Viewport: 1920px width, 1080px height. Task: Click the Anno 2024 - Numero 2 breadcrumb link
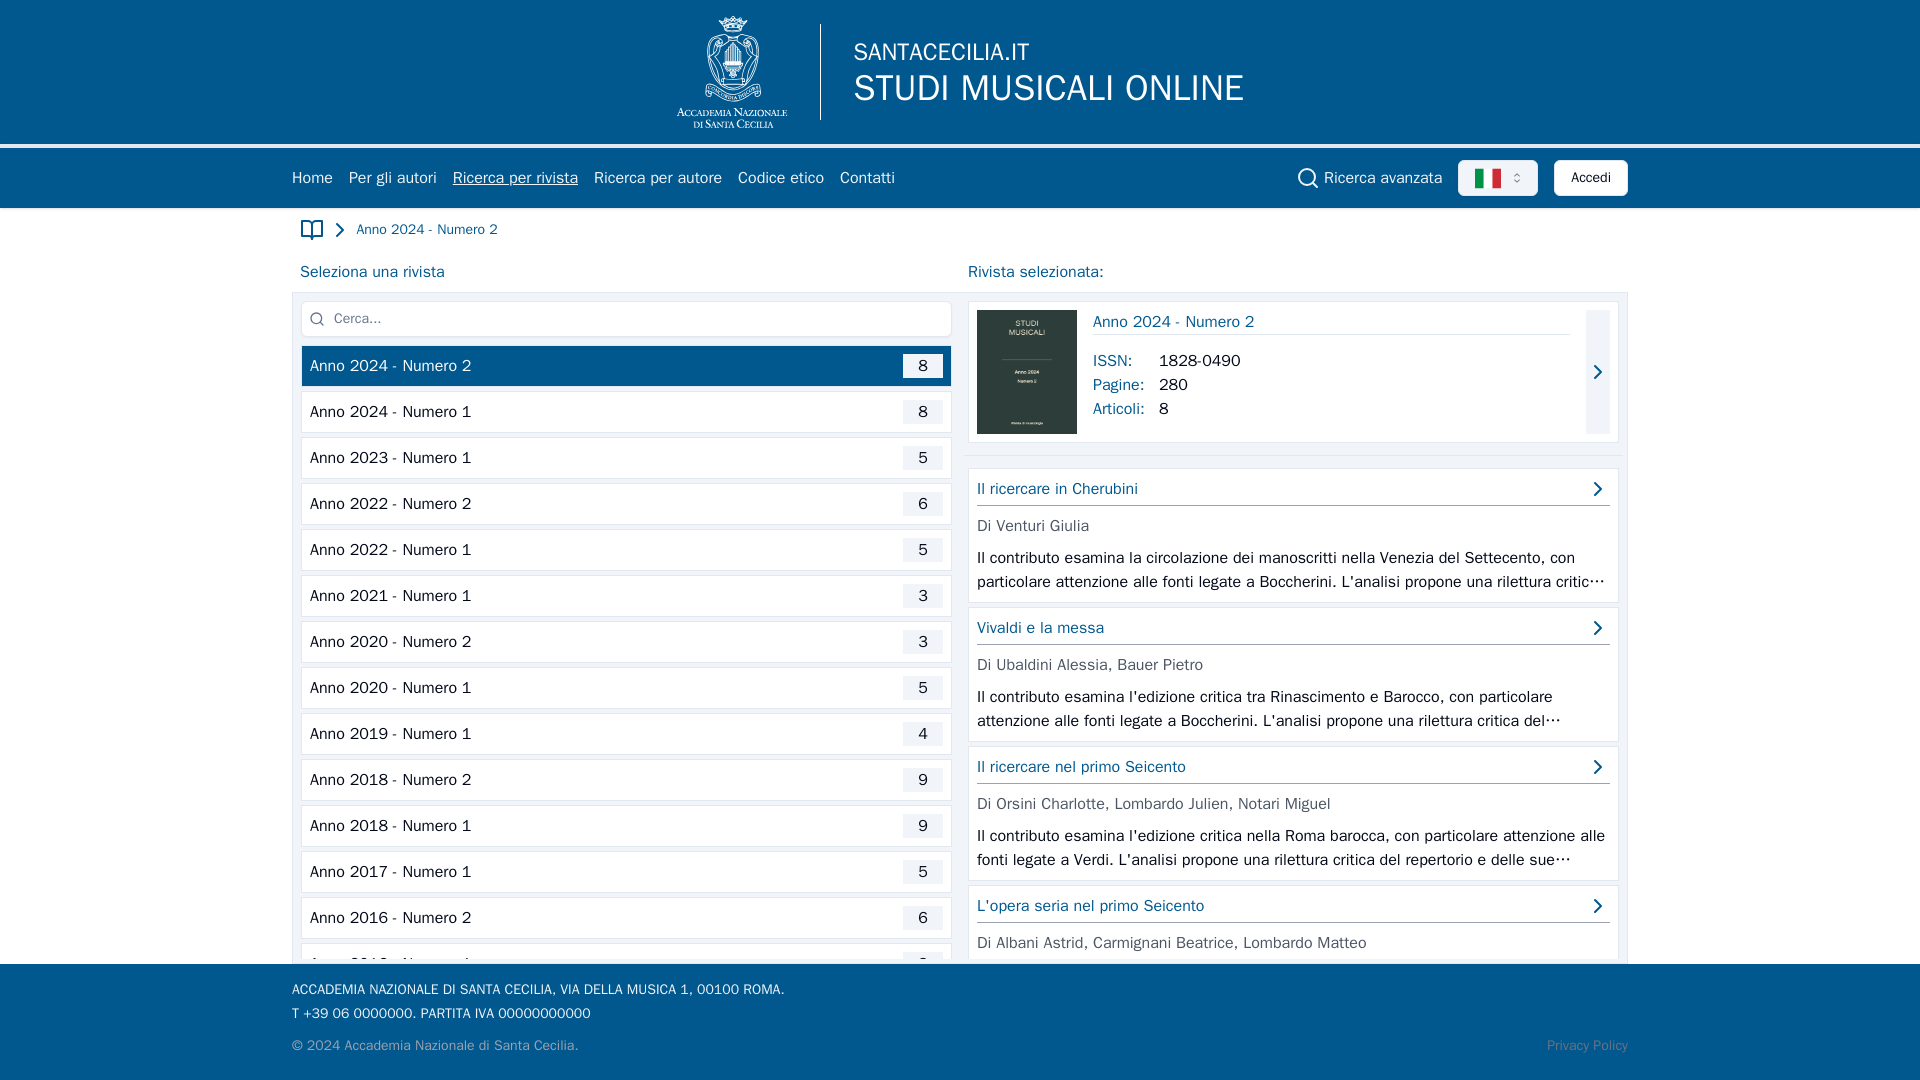427,230
